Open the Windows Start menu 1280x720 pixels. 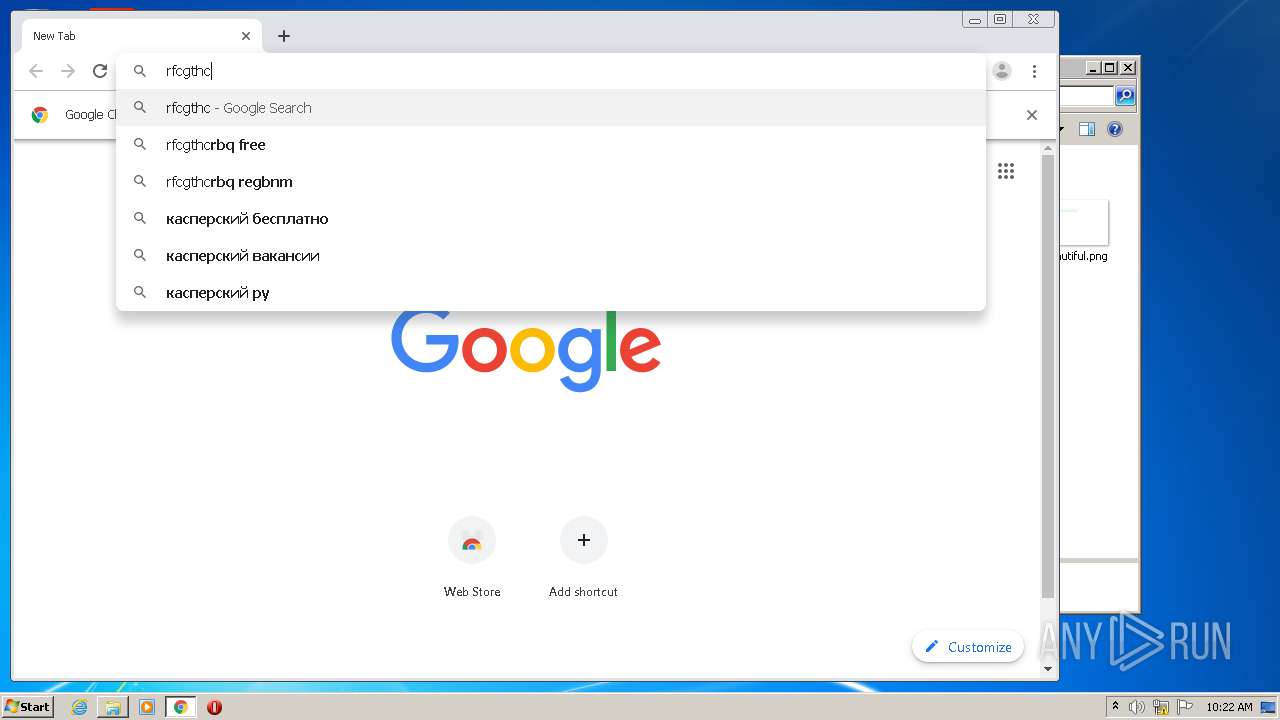pos(27,707)
